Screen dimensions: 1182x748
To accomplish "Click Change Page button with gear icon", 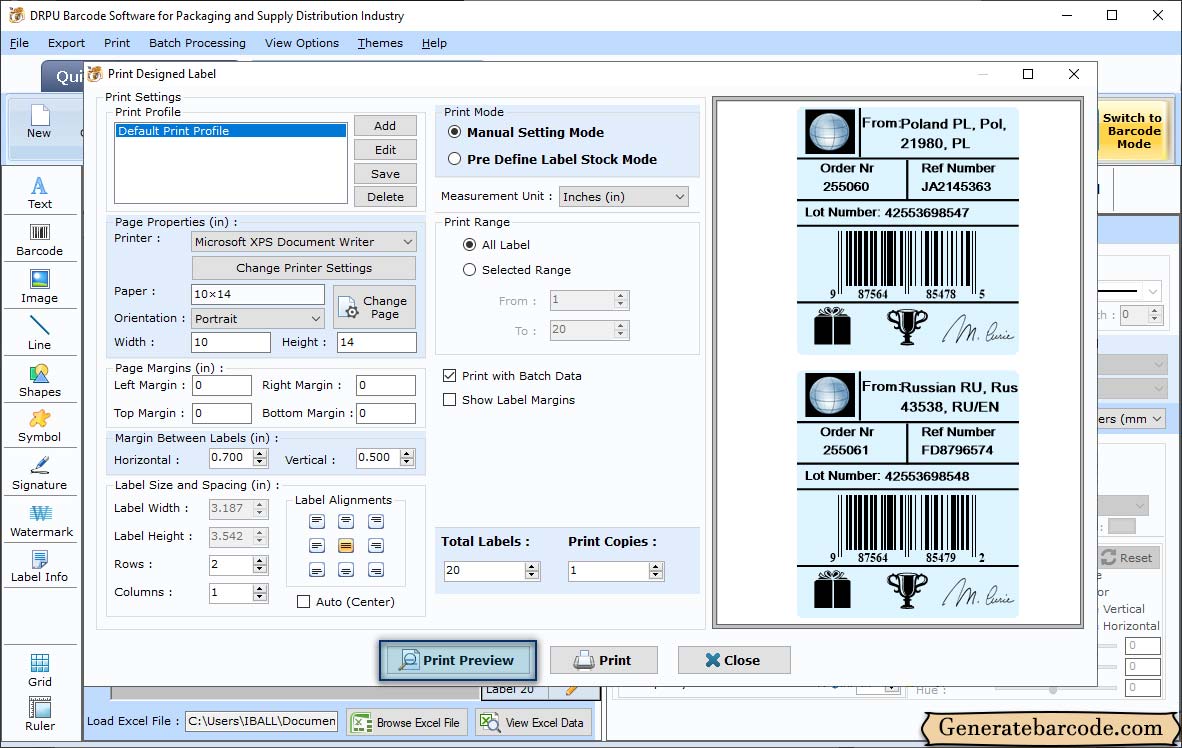I will point(374,307).
